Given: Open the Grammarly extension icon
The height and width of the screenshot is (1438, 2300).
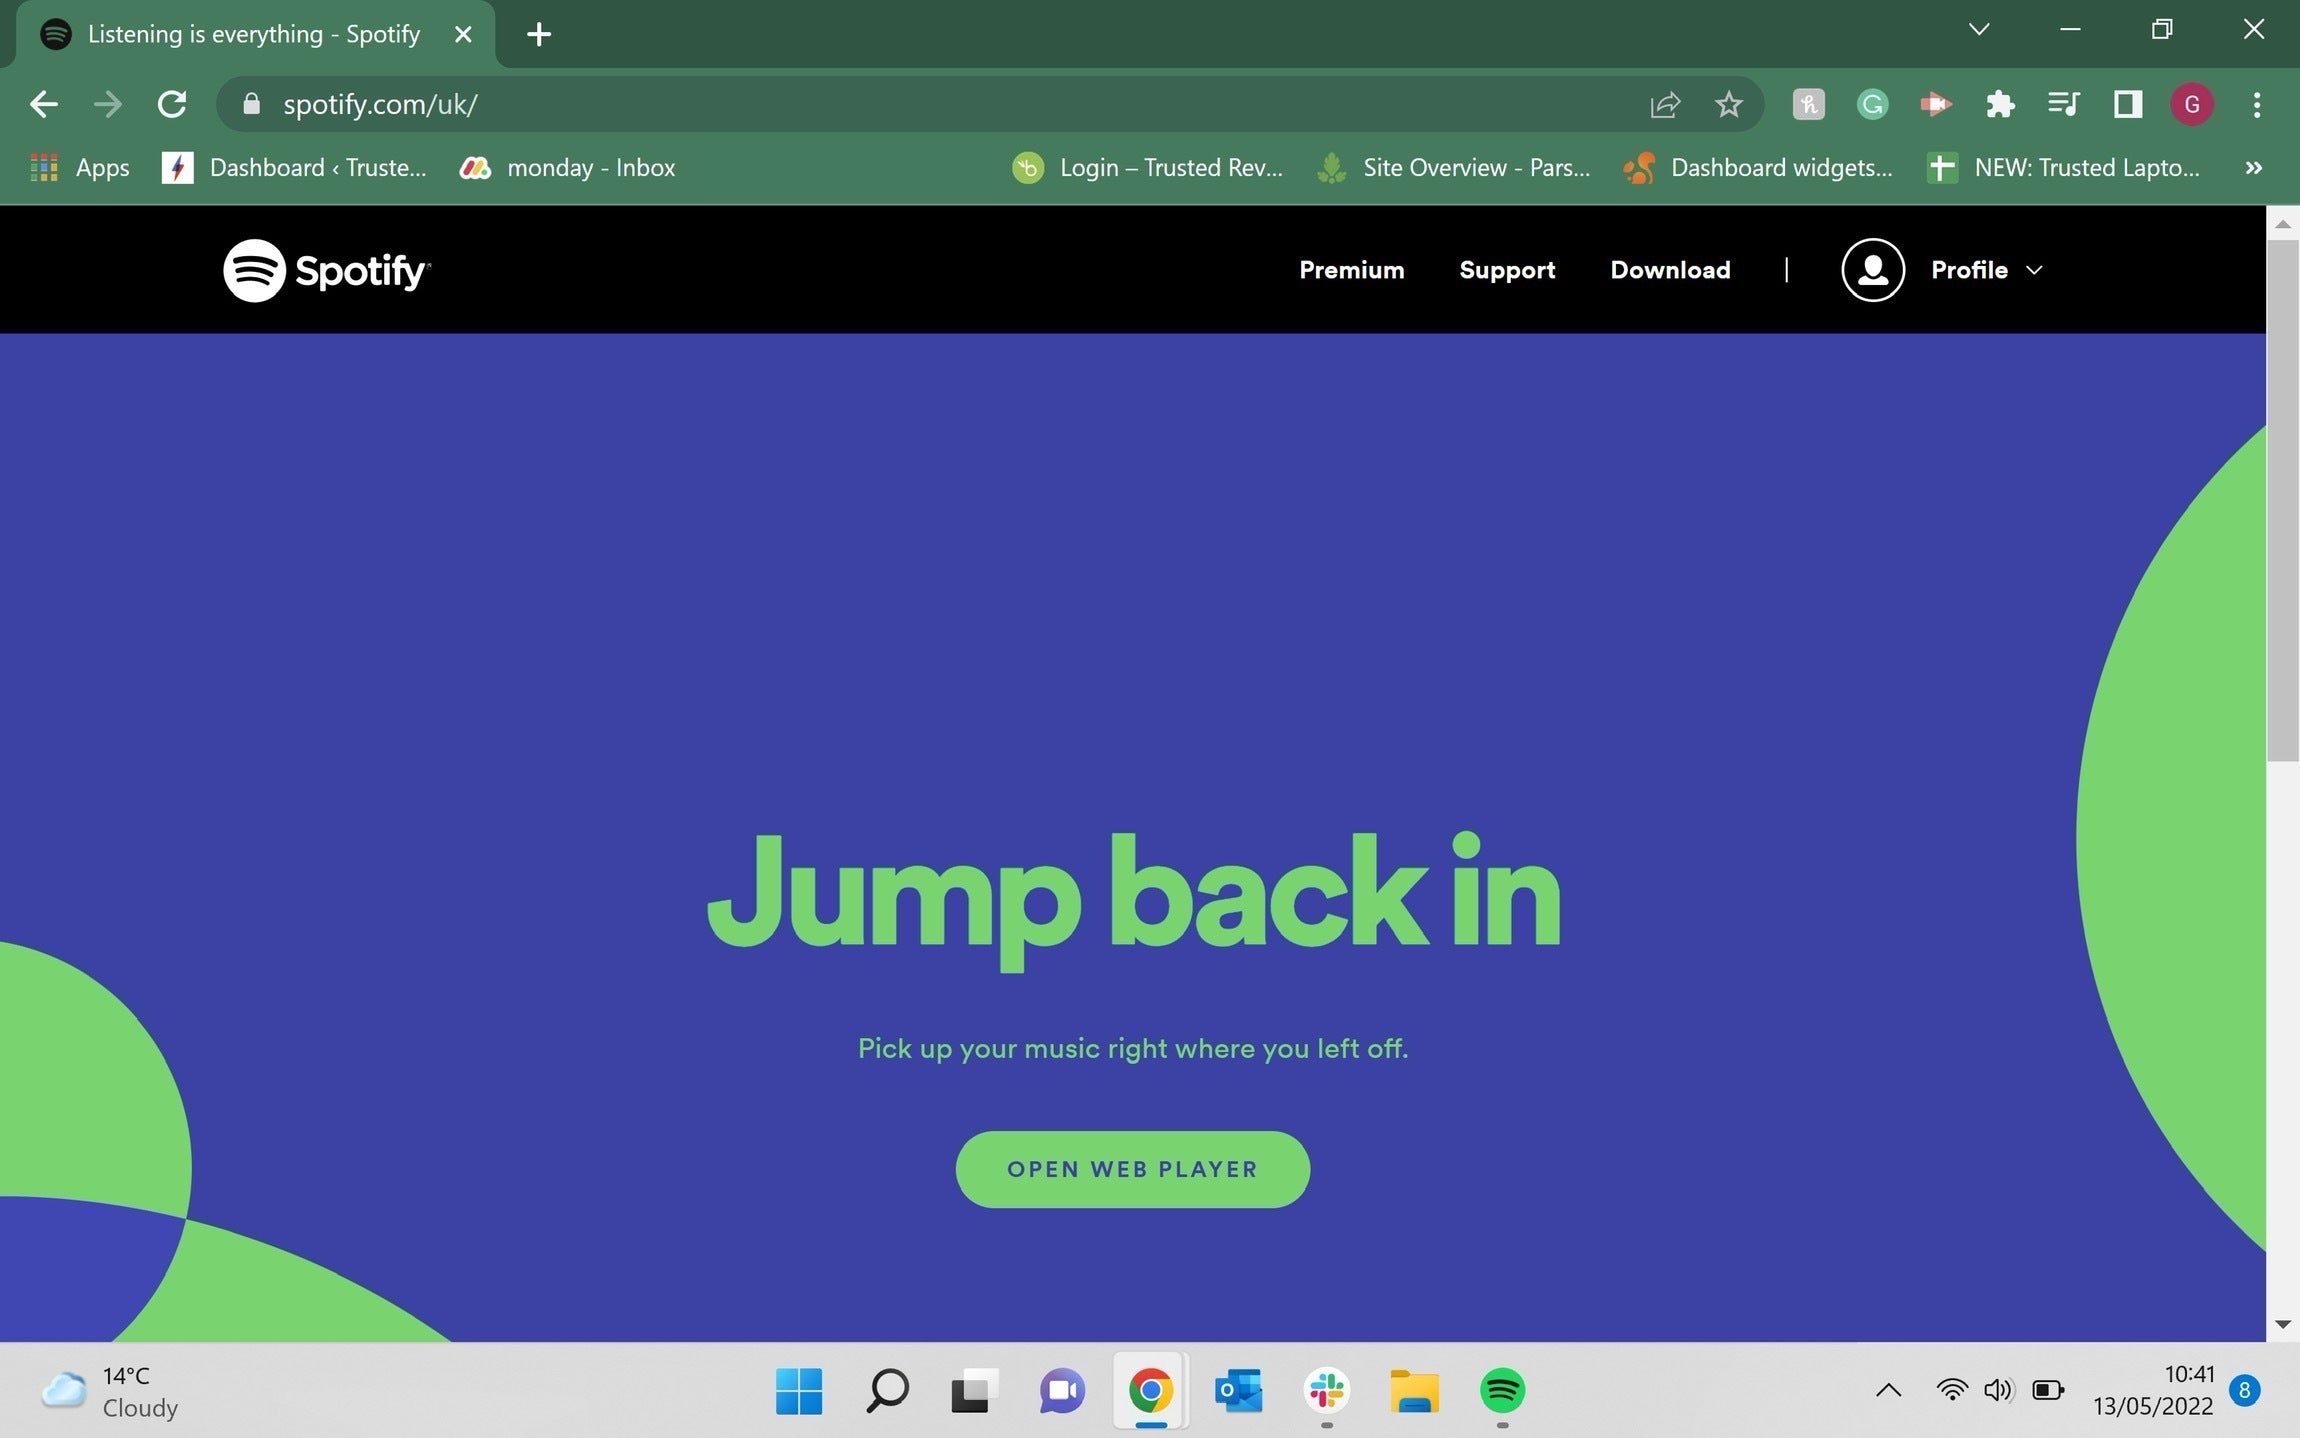Looking at the screenshot, I should [1872, 104].
